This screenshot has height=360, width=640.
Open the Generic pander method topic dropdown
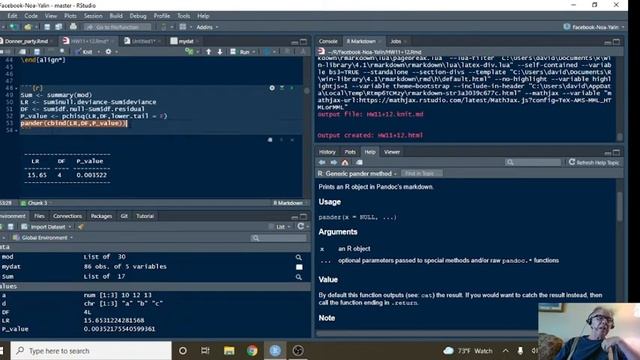click(358, 173)
